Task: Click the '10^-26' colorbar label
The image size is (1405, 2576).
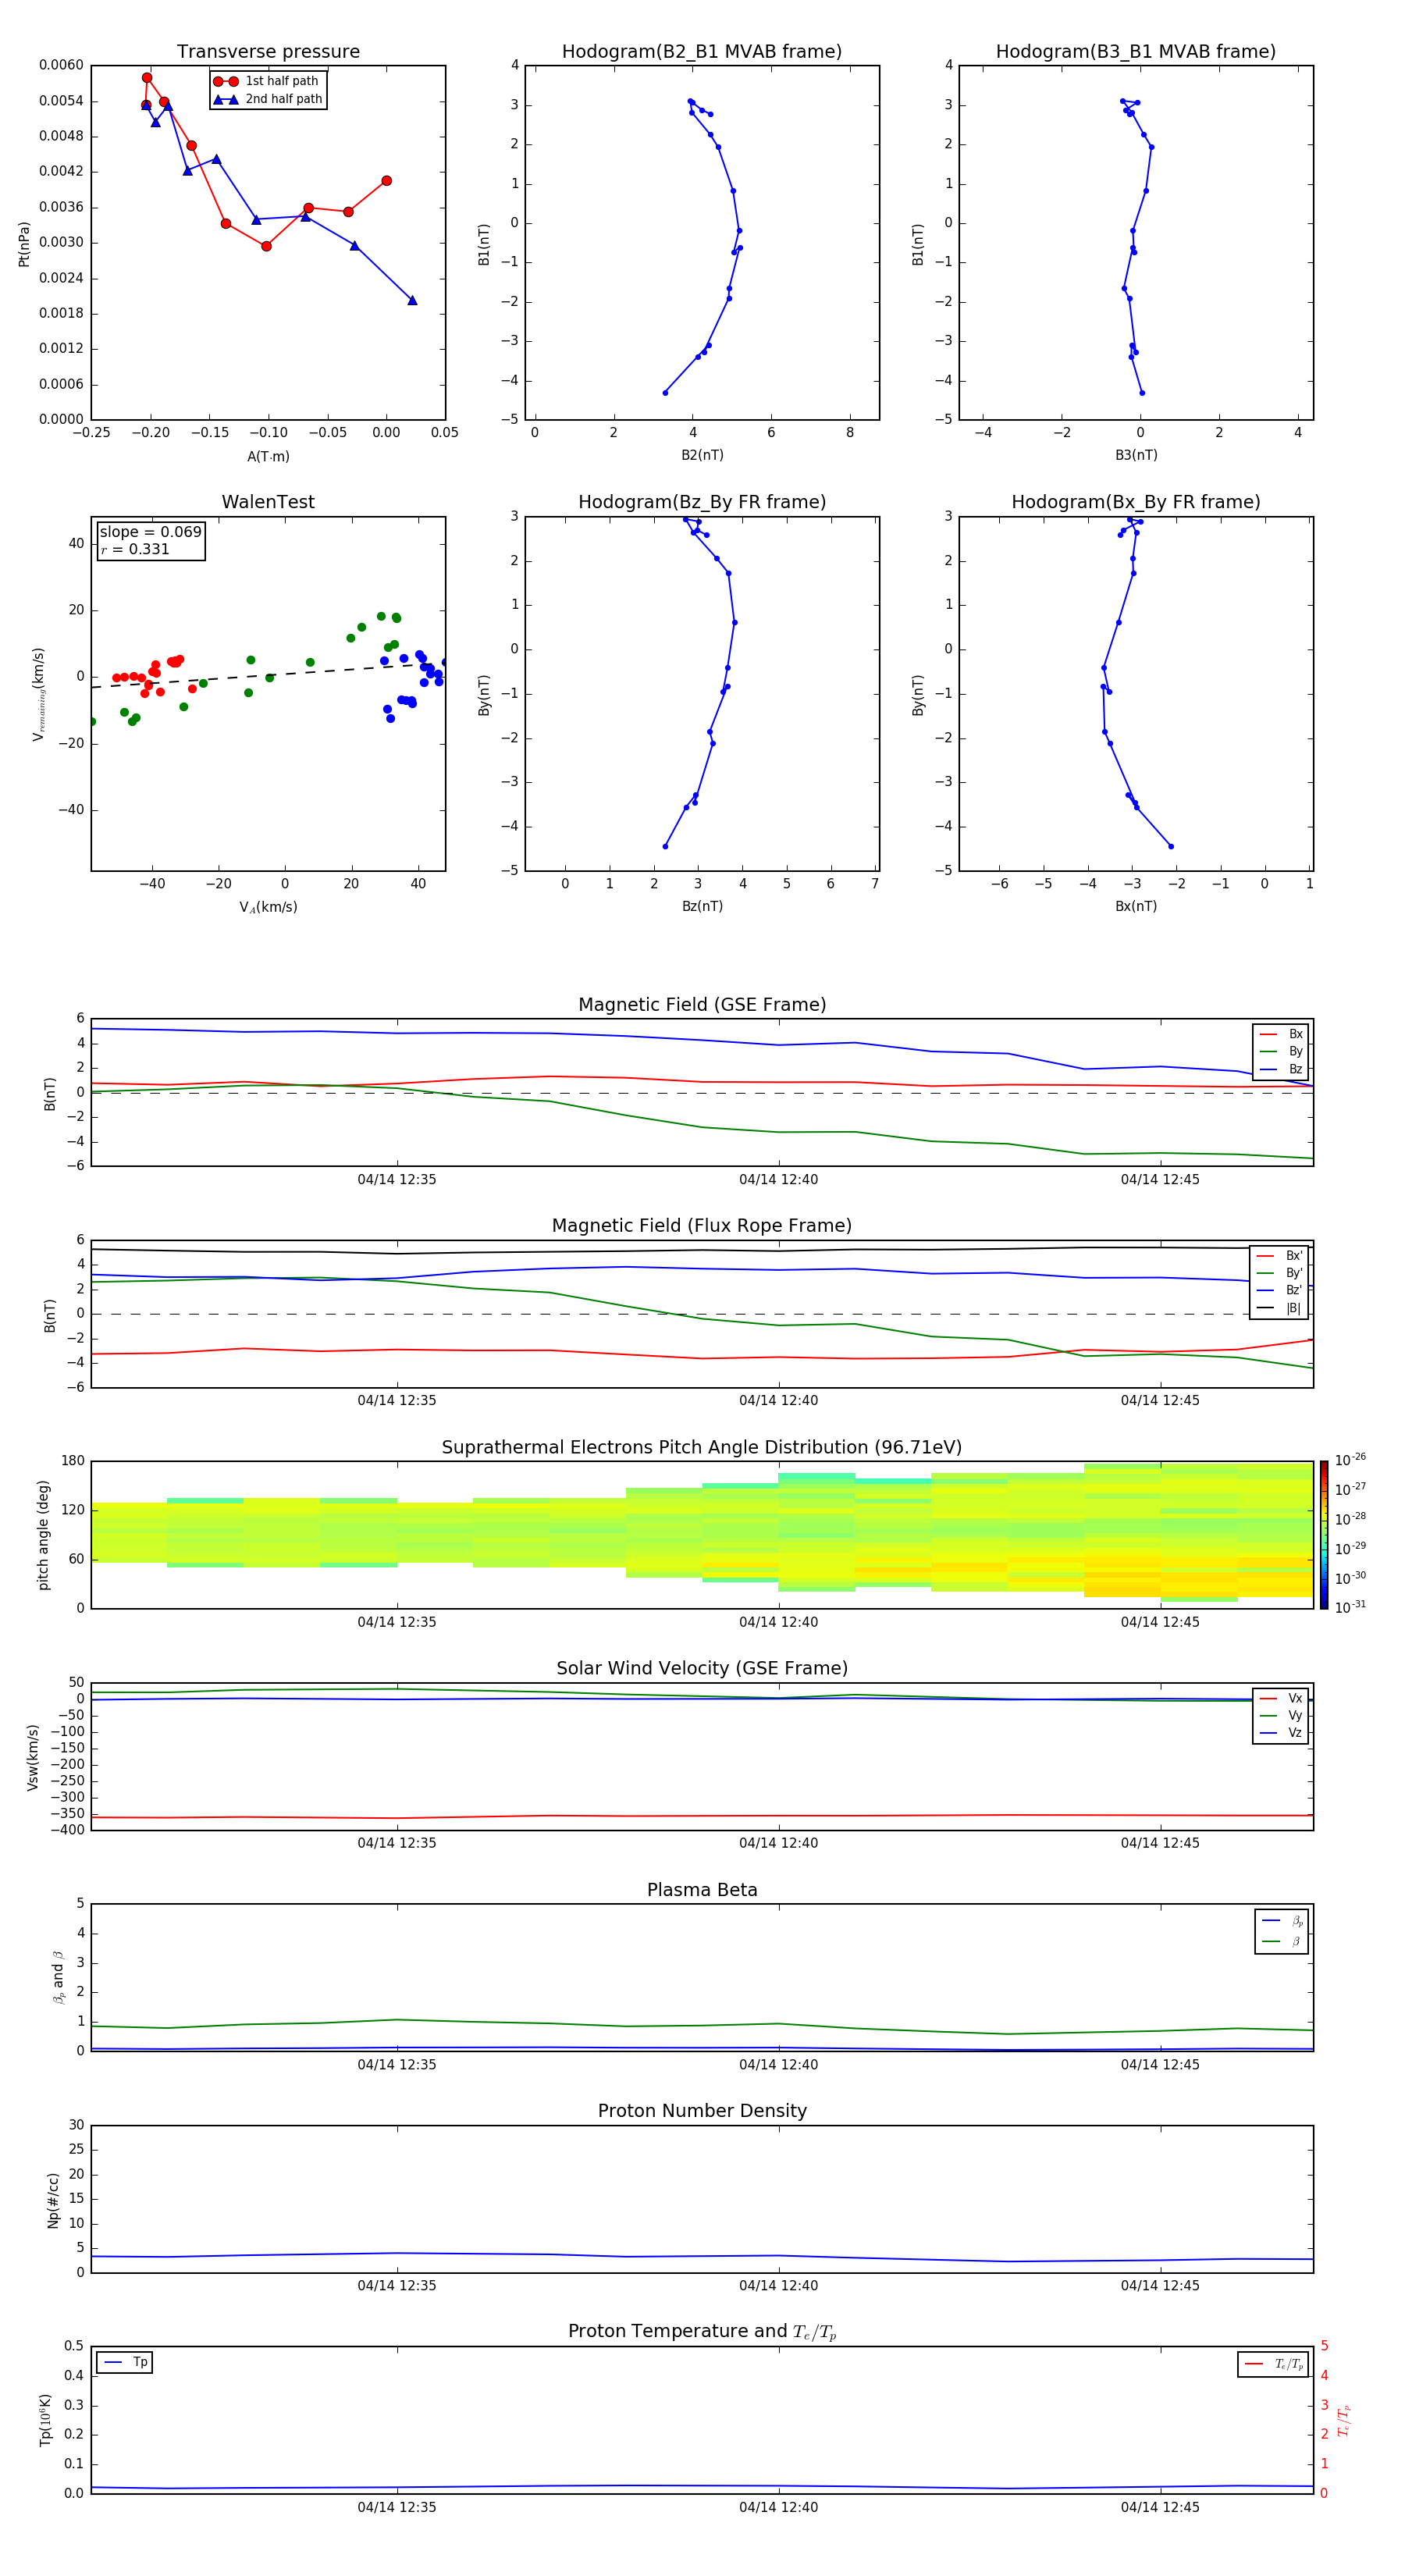Action: (1350, 1460)
